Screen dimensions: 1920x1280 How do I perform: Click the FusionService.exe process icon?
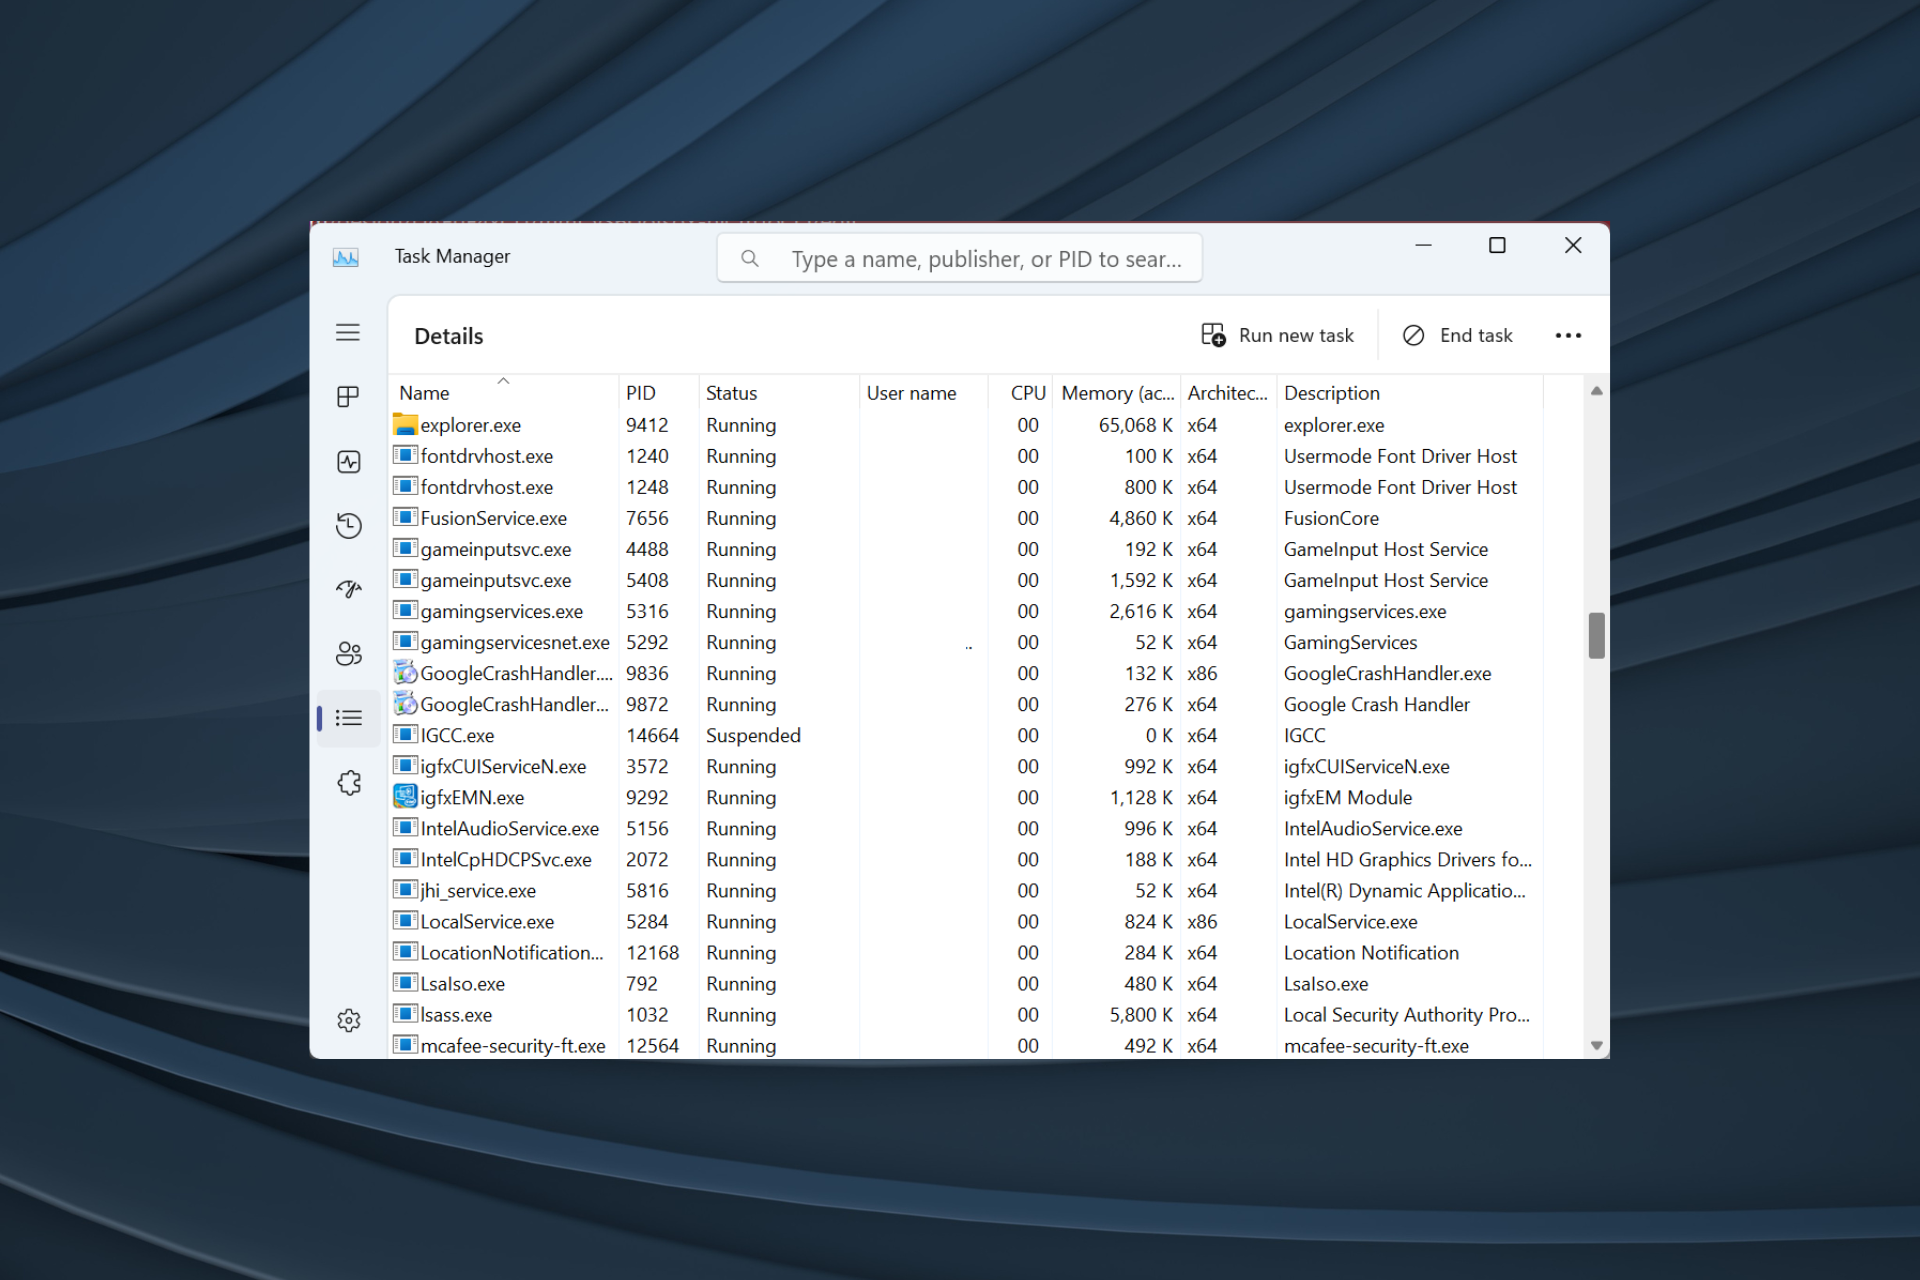405,517
